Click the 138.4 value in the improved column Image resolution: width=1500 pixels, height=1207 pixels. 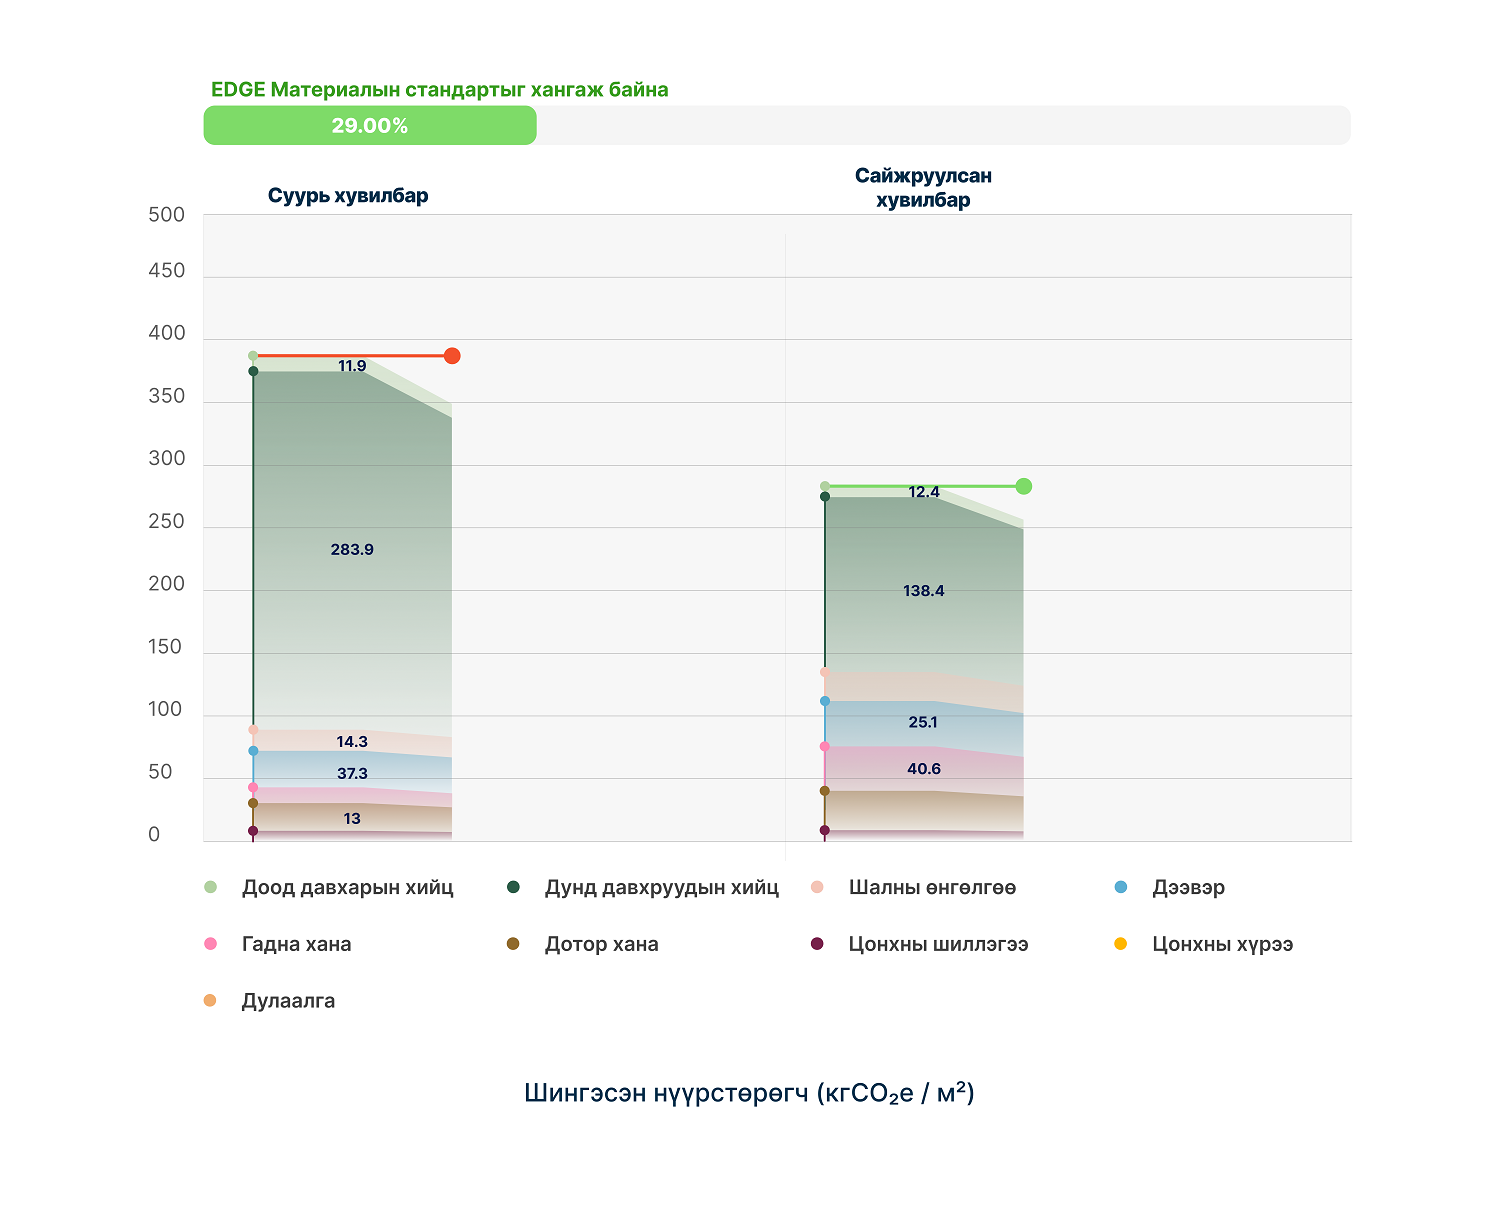point(924,591)
